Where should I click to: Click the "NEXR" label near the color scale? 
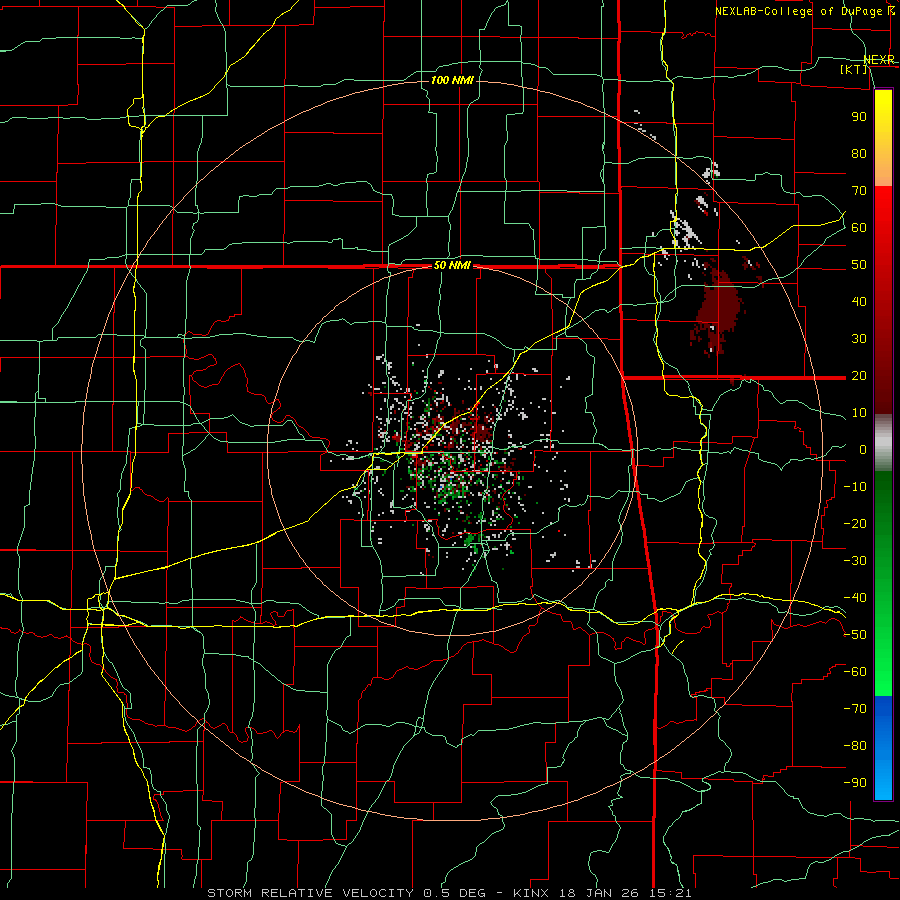[879, 60]
